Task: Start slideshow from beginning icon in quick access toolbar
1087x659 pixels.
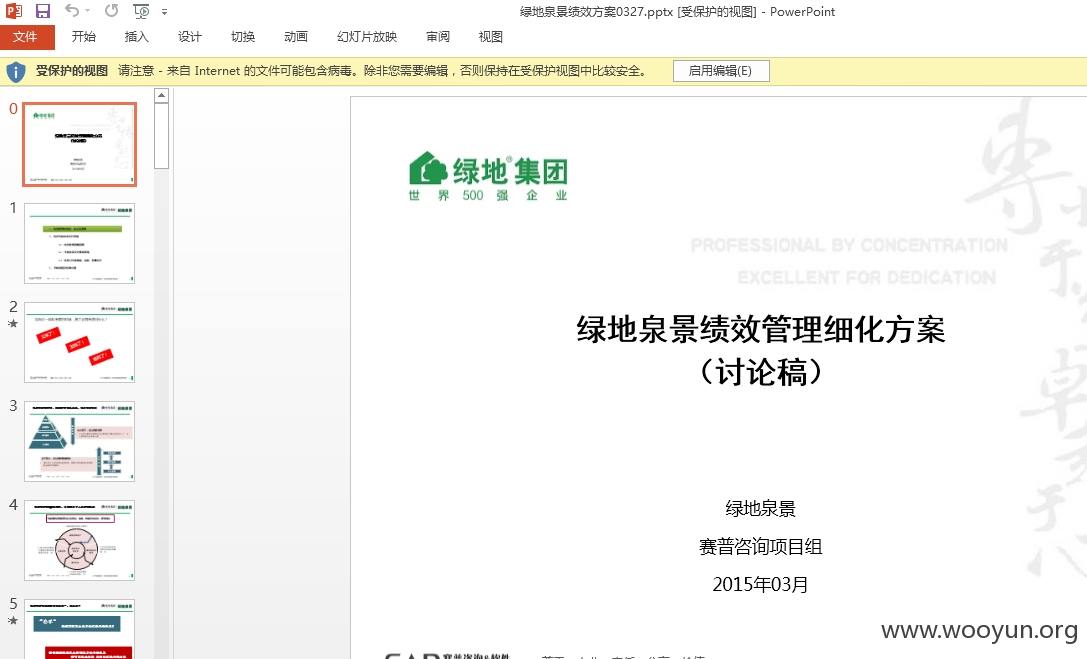Action: pos(141,11)
